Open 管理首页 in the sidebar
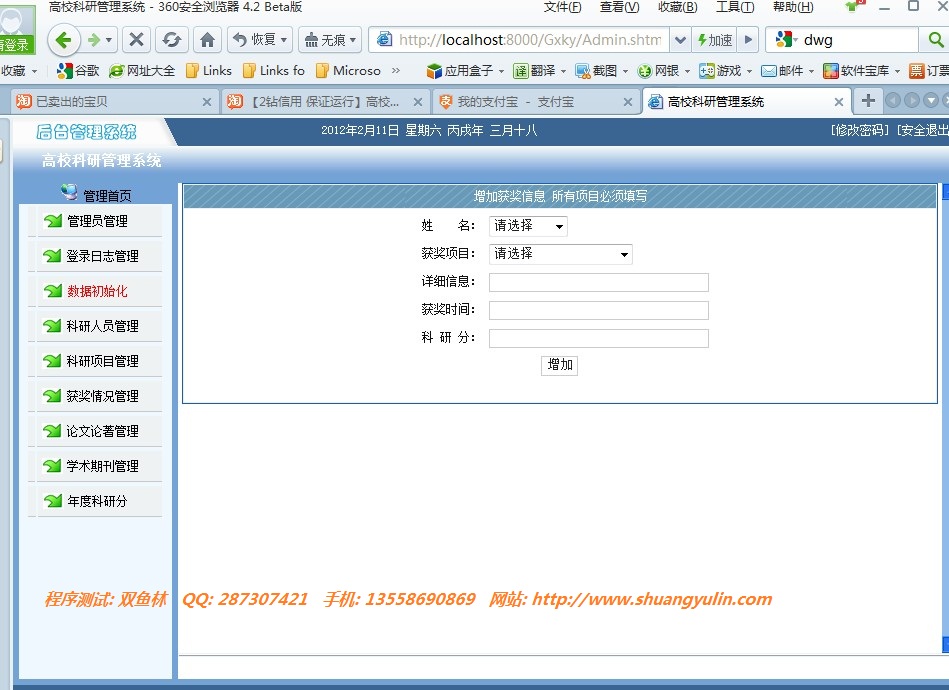This screenshot has width=949, height=690. 107,196
